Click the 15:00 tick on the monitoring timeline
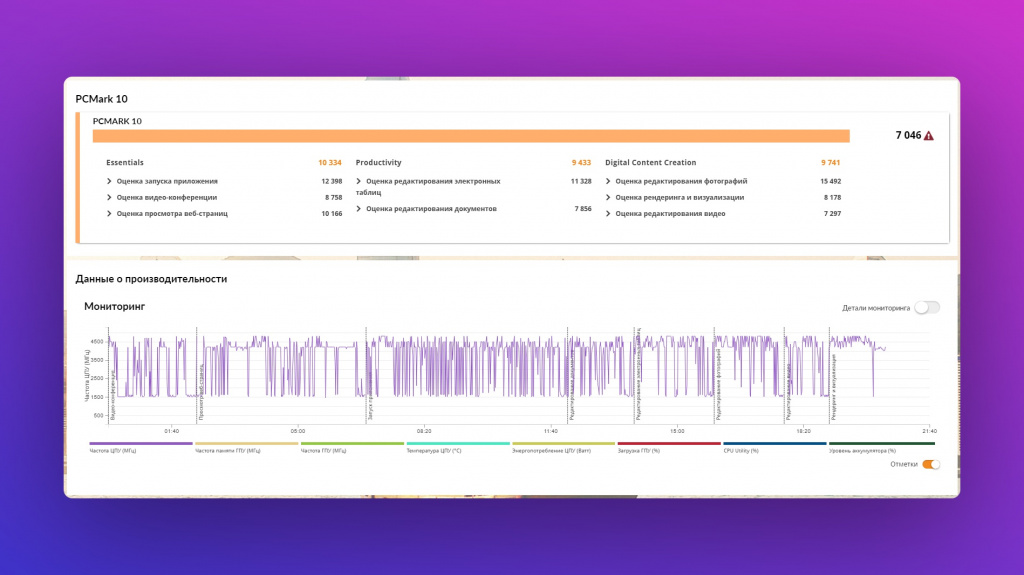This screenshot has width=1024, height=575. tap(677, 431)
